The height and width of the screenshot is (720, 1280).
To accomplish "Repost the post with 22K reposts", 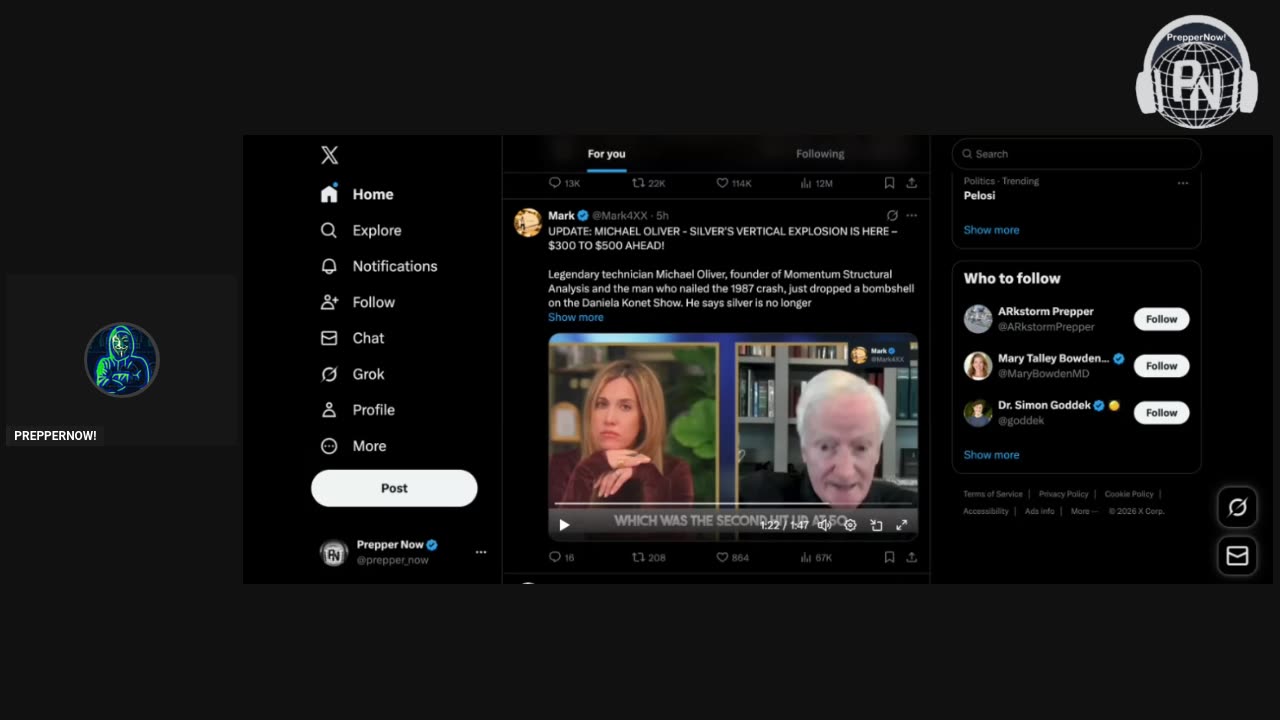I will pyautogui.click(x=649, y=183).
